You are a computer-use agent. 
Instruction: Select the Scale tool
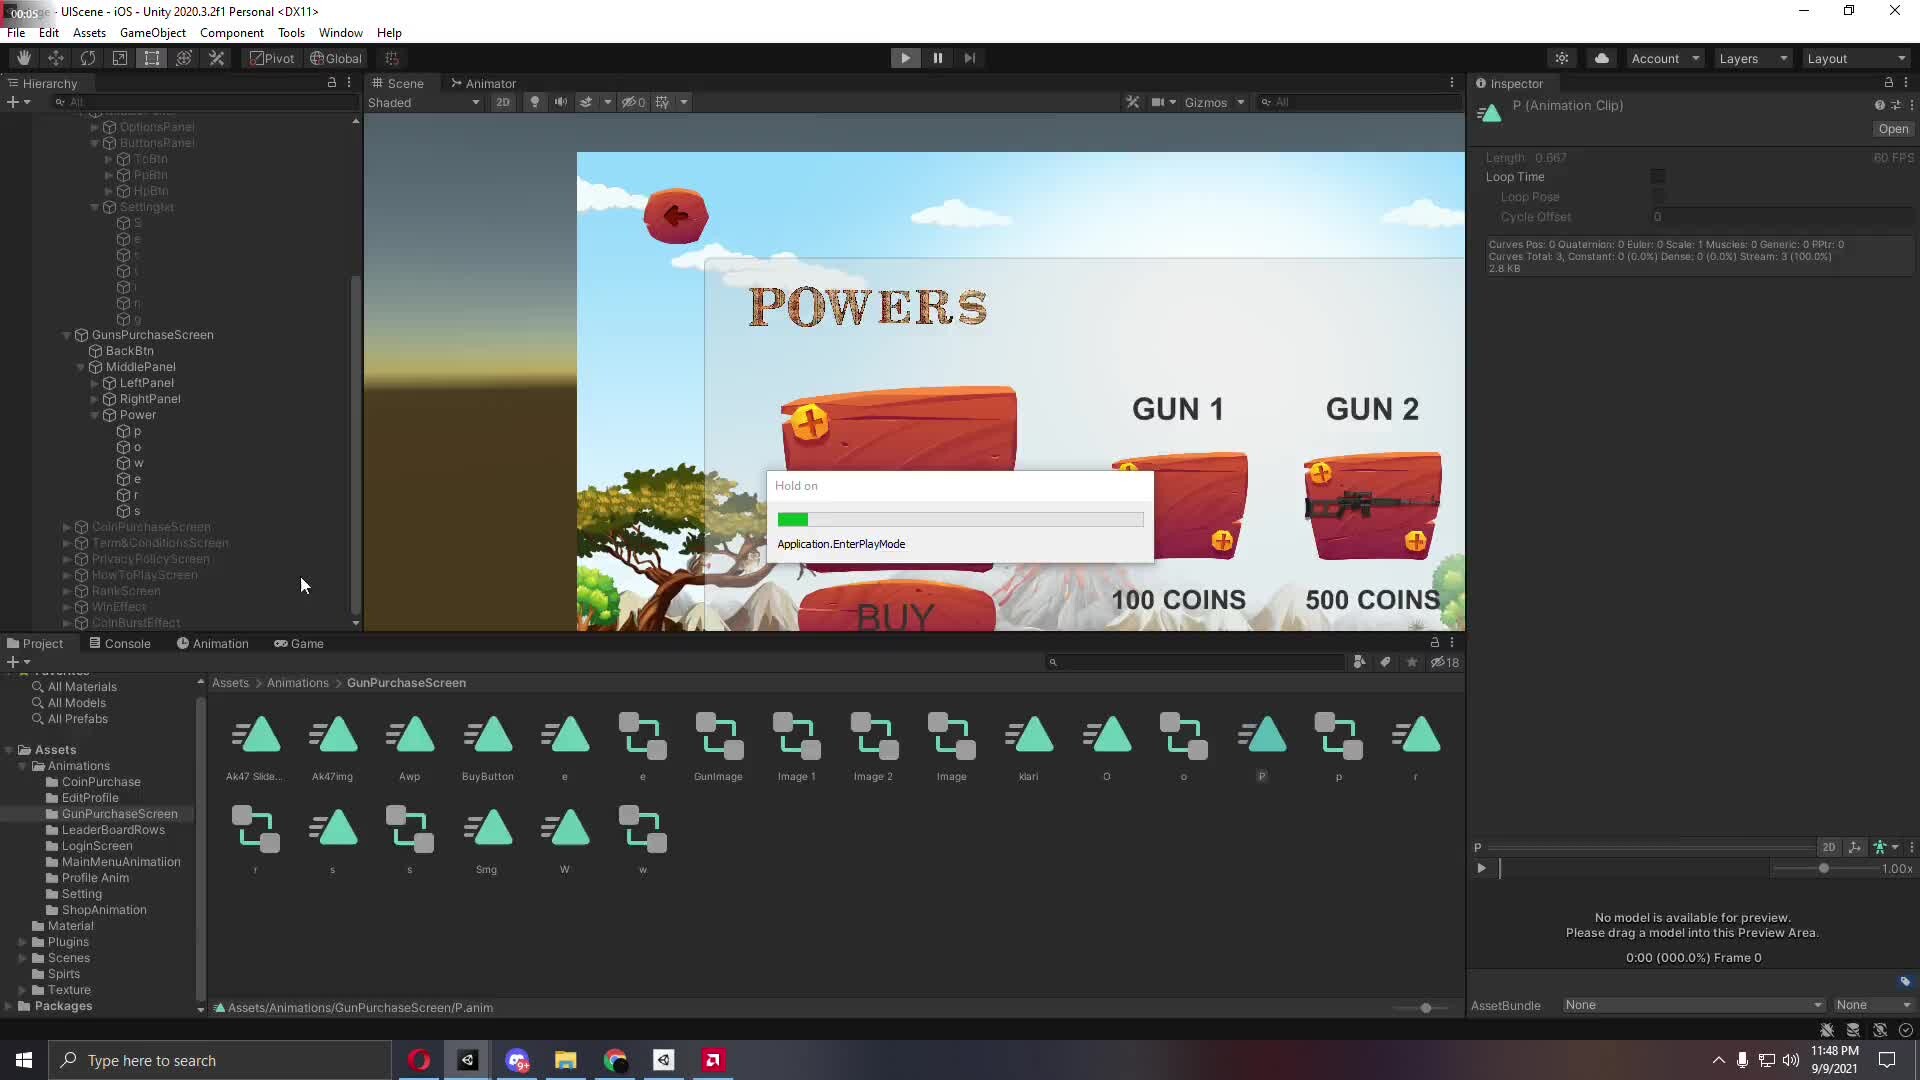point(119,57)
